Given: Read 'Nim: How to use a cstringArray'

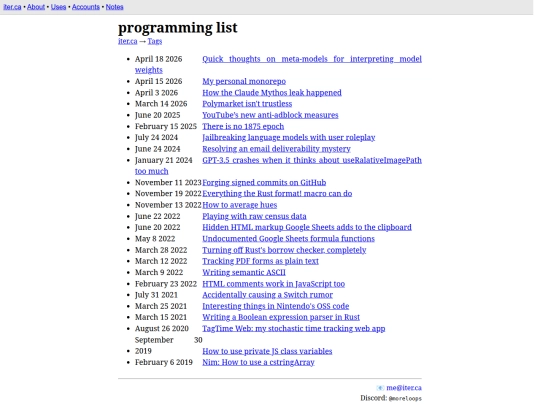Looking at the screenshot, I should pyautogui.click(x=258, y=362).
